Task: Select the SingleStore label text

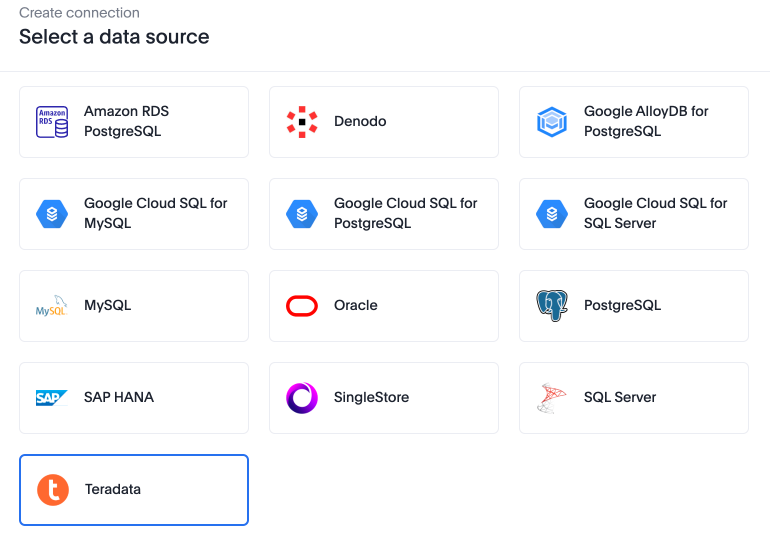Action: tap(371, 397)
